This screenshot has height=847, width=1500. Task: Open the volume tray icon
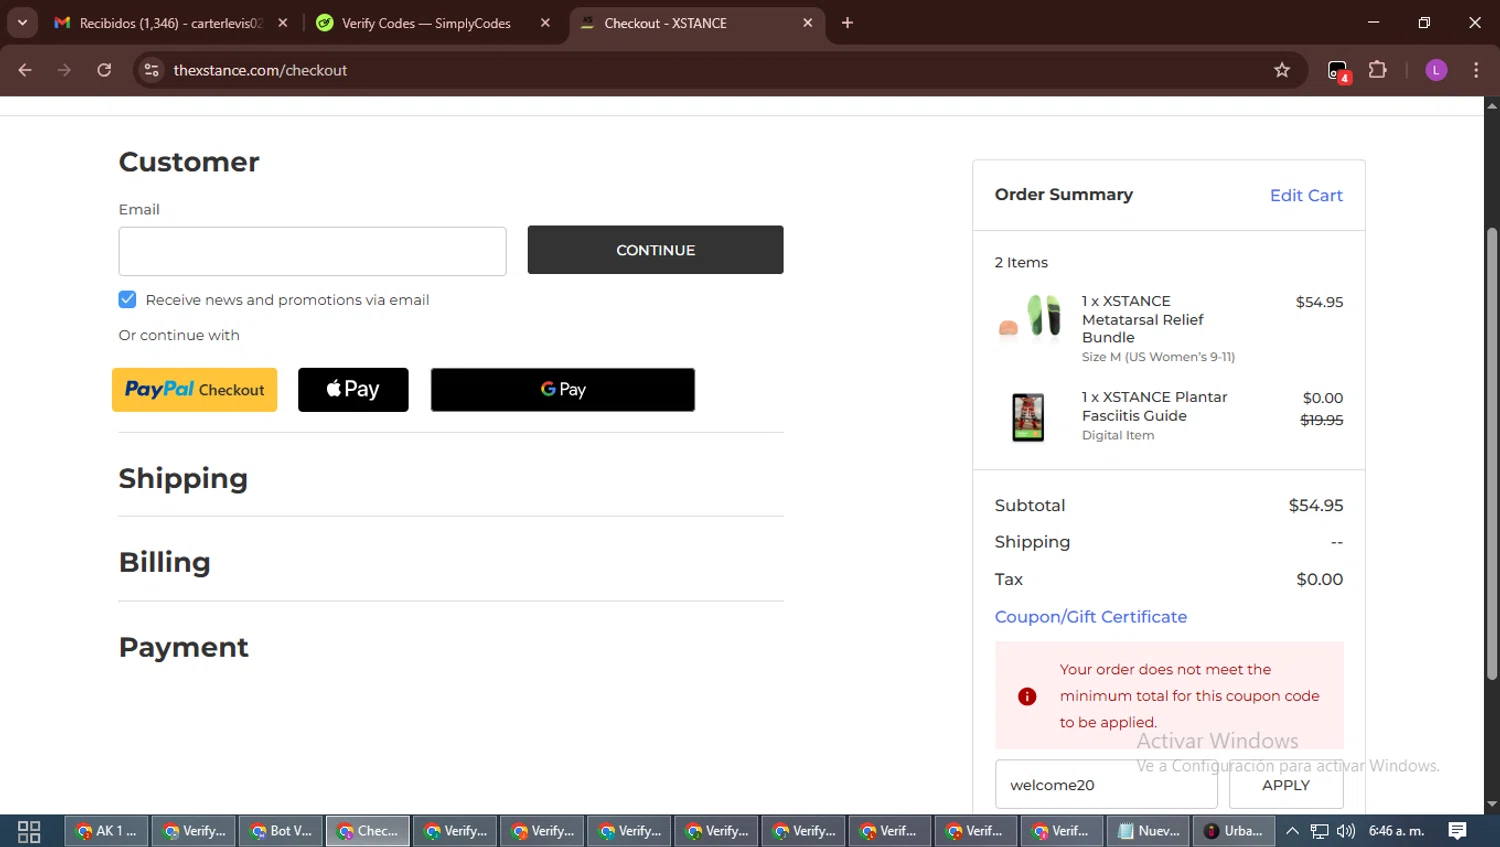[x=1346, y=831]
